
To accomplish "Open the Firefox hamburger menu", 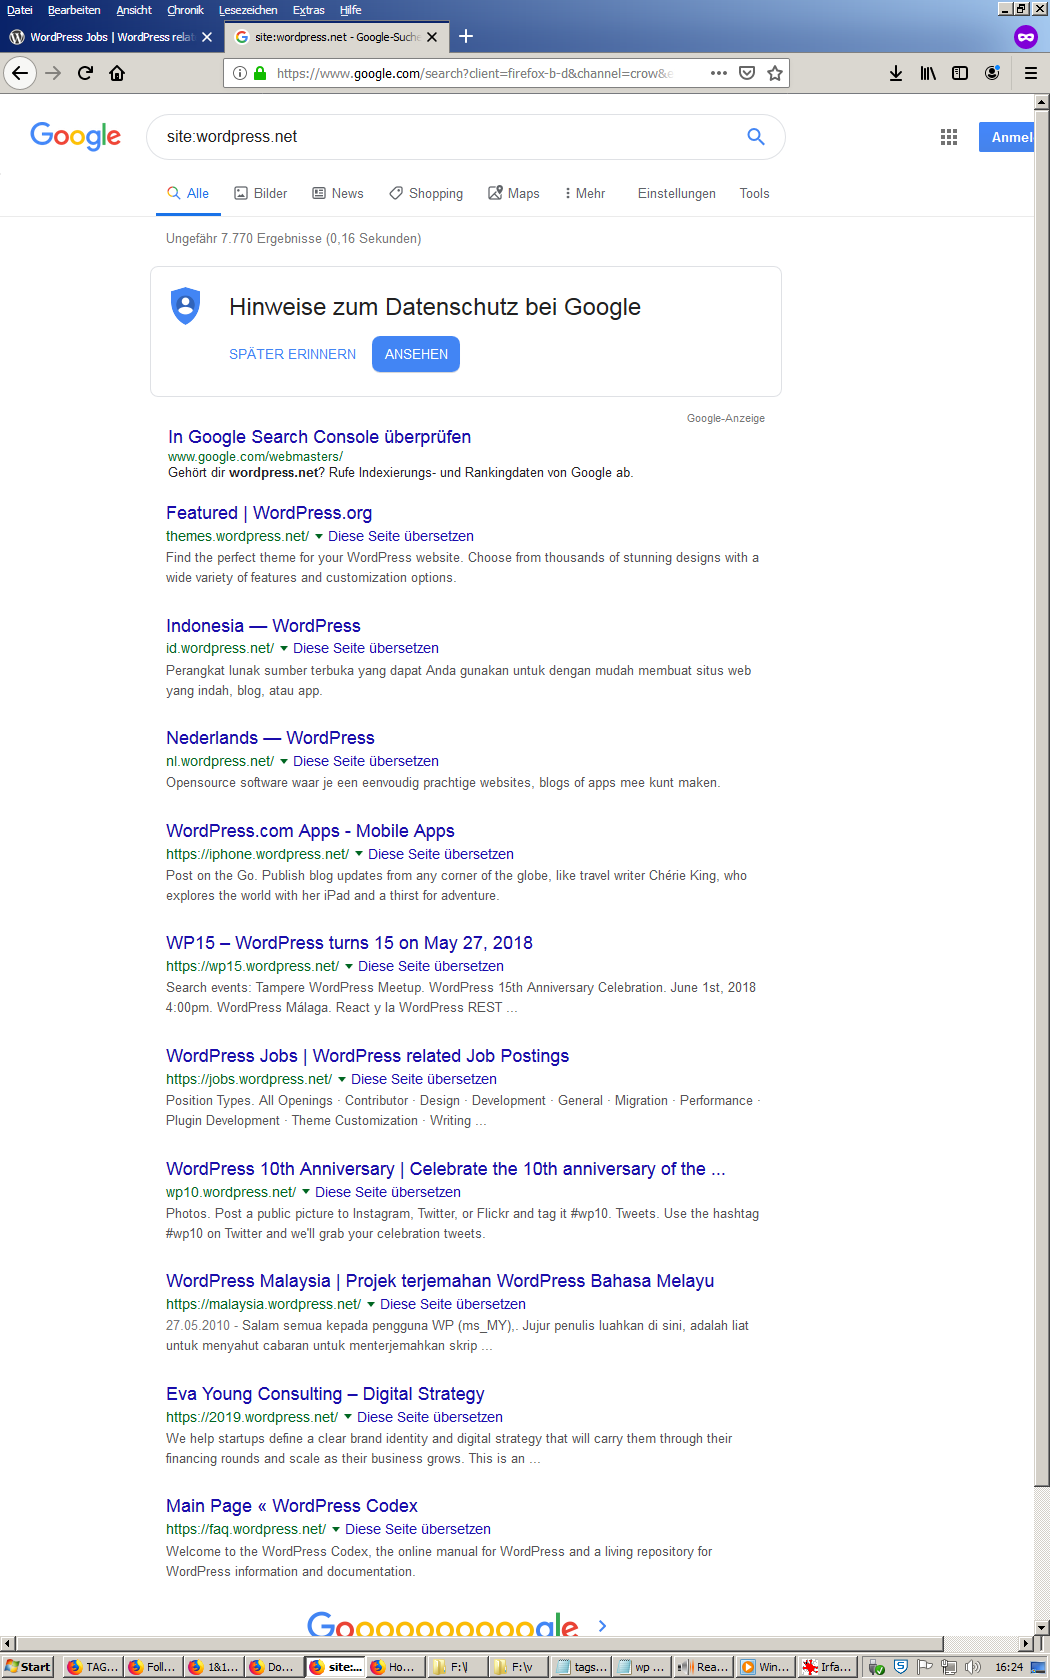I will [1031, 73].
